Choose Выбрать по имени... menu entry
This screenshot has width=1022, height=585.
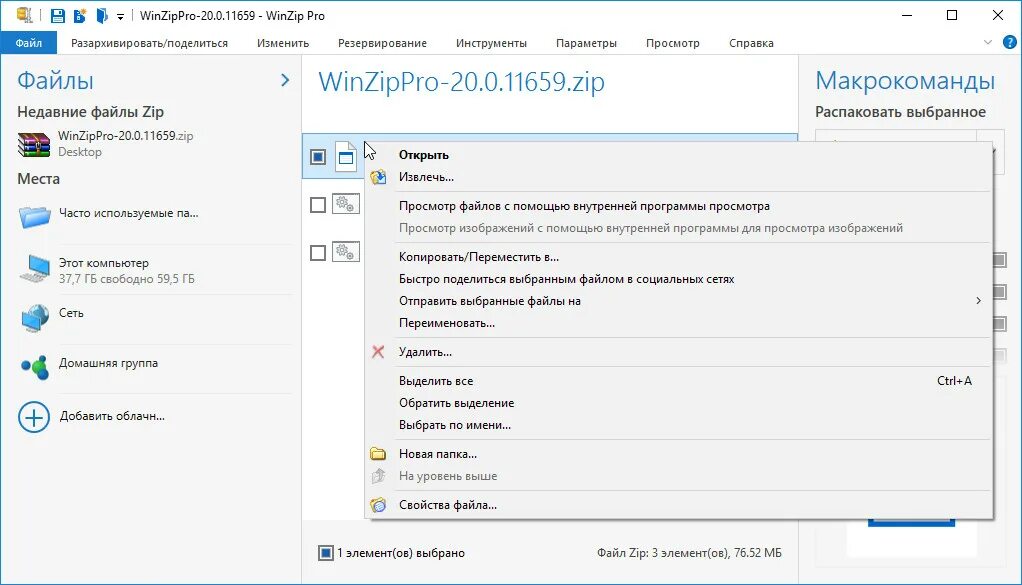pos(678,425)
